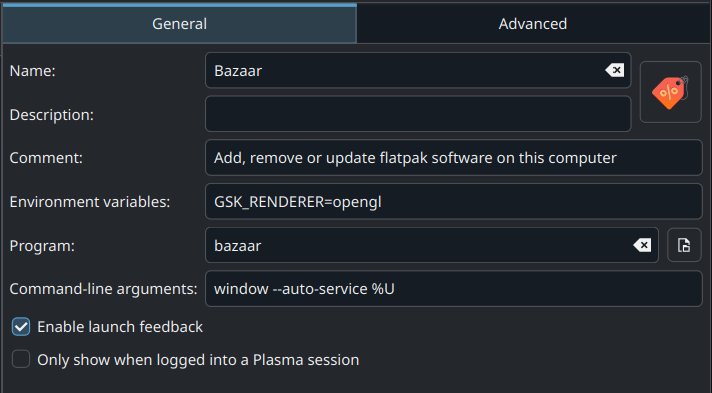Click the Comment field about flatpak software

point(454,158)
